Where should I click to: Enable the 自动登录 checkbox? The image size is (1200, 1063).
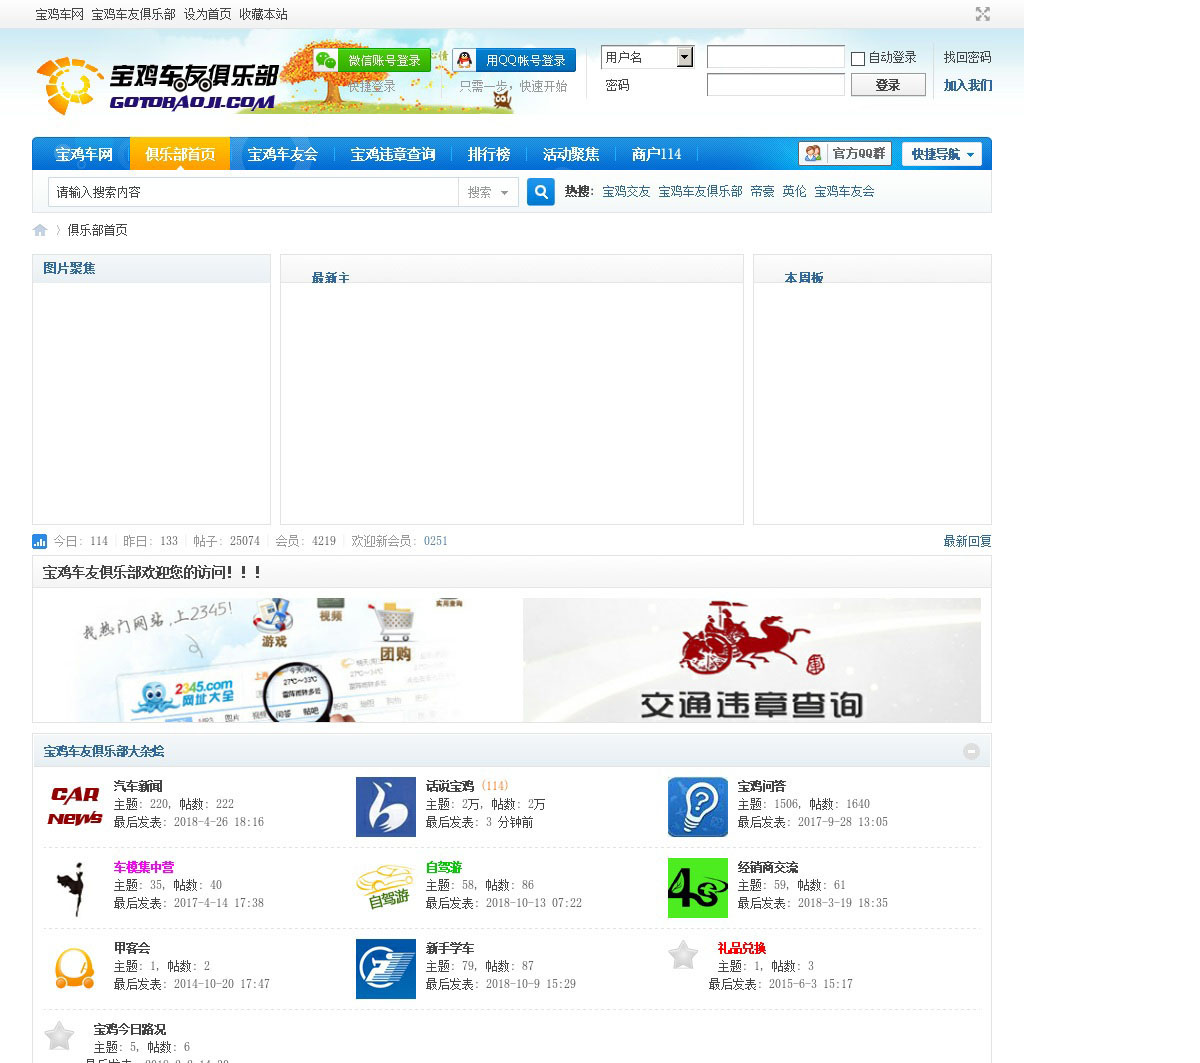pos(858,59)
